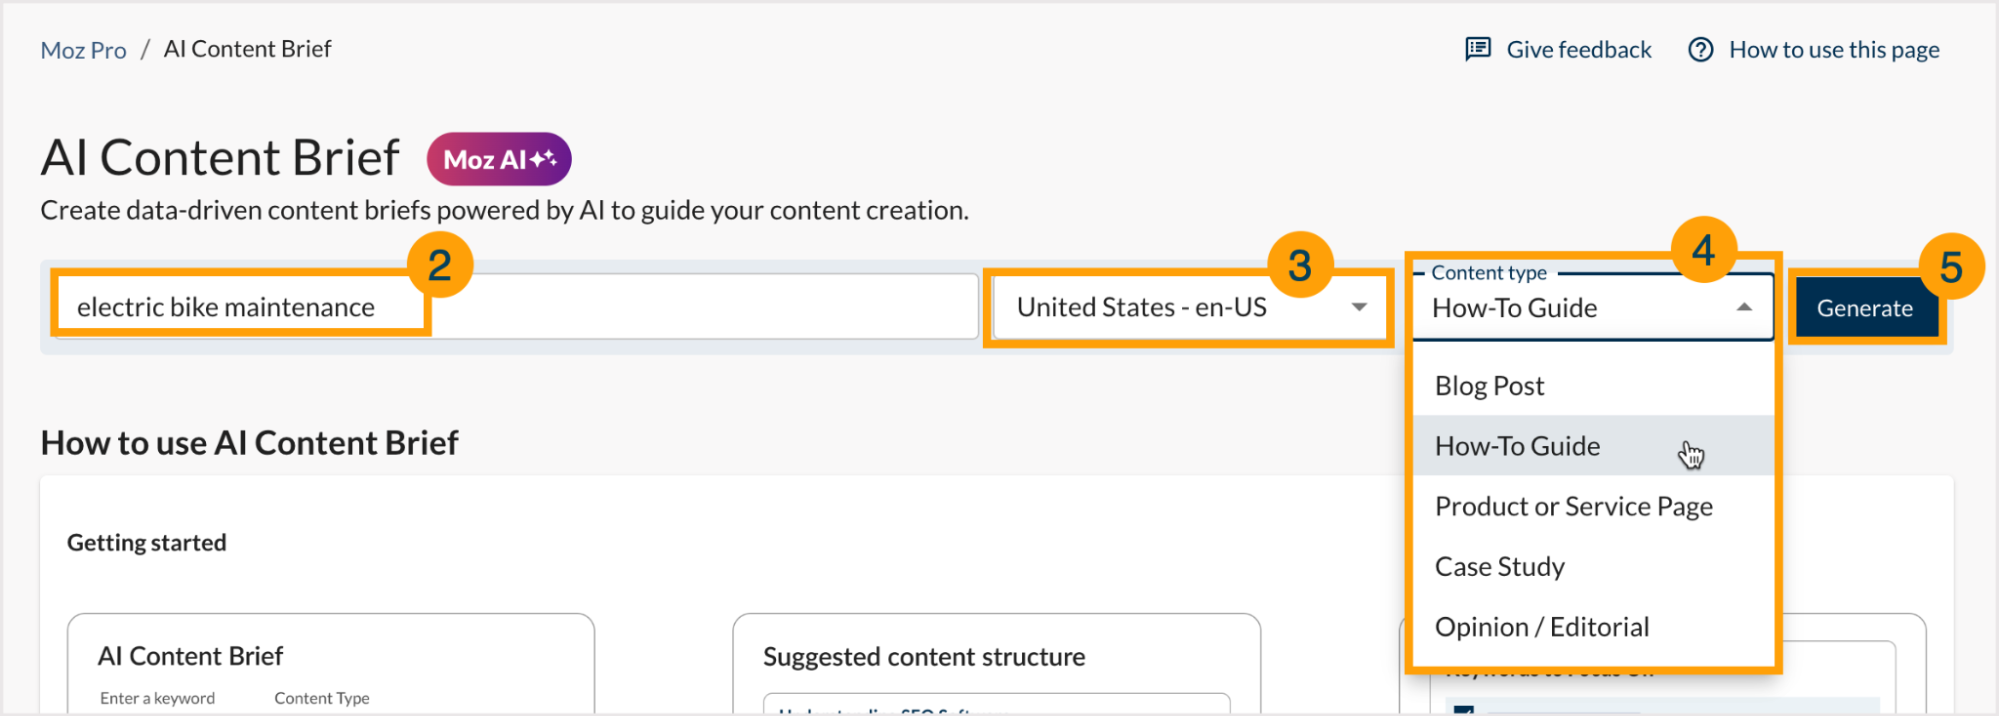Click the Moz AI sparkle badge
The width and height of the screenshot is (1999, 717).
pyautogui.click(x=498, y=158)
